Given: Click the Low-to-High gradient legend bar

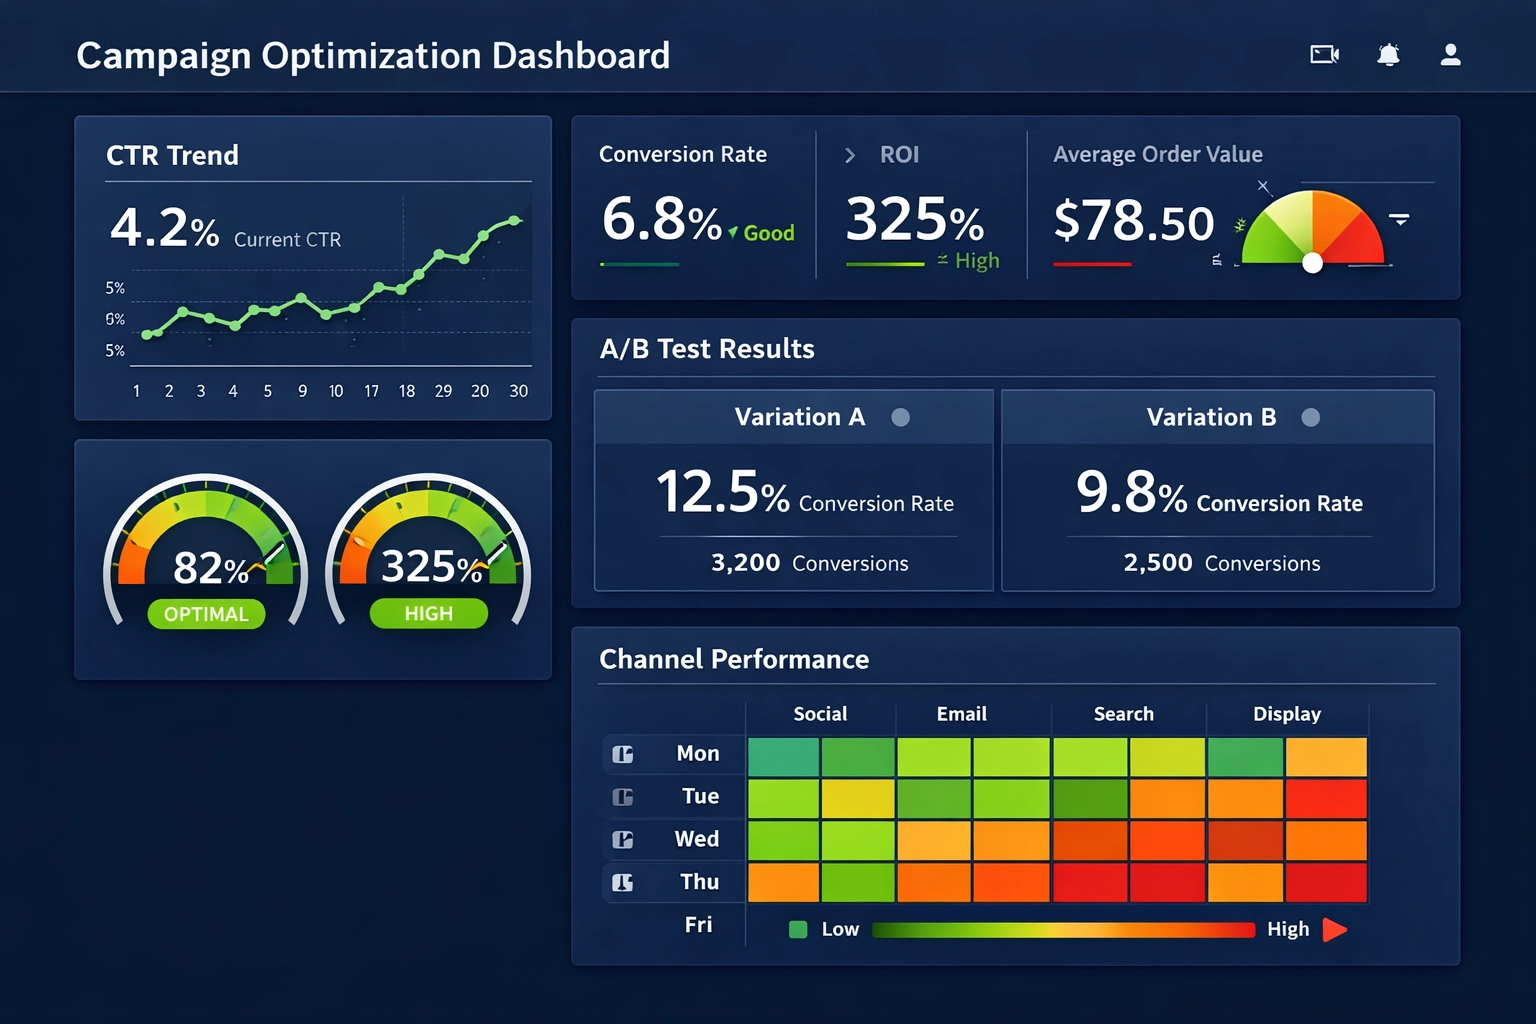Looking at the screenshot, I should (x=1063, y=929).
